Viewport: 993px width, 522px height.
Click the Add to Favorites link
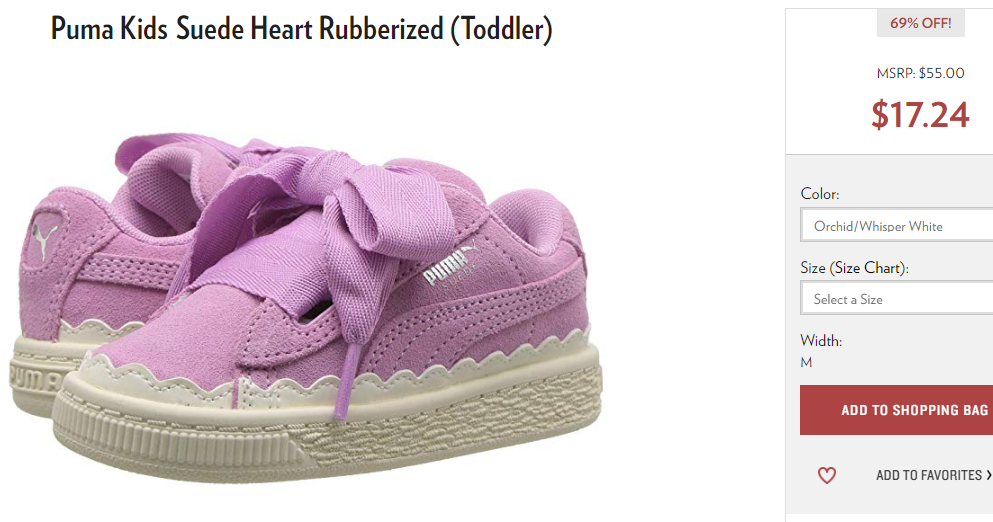tap(929, 475)
